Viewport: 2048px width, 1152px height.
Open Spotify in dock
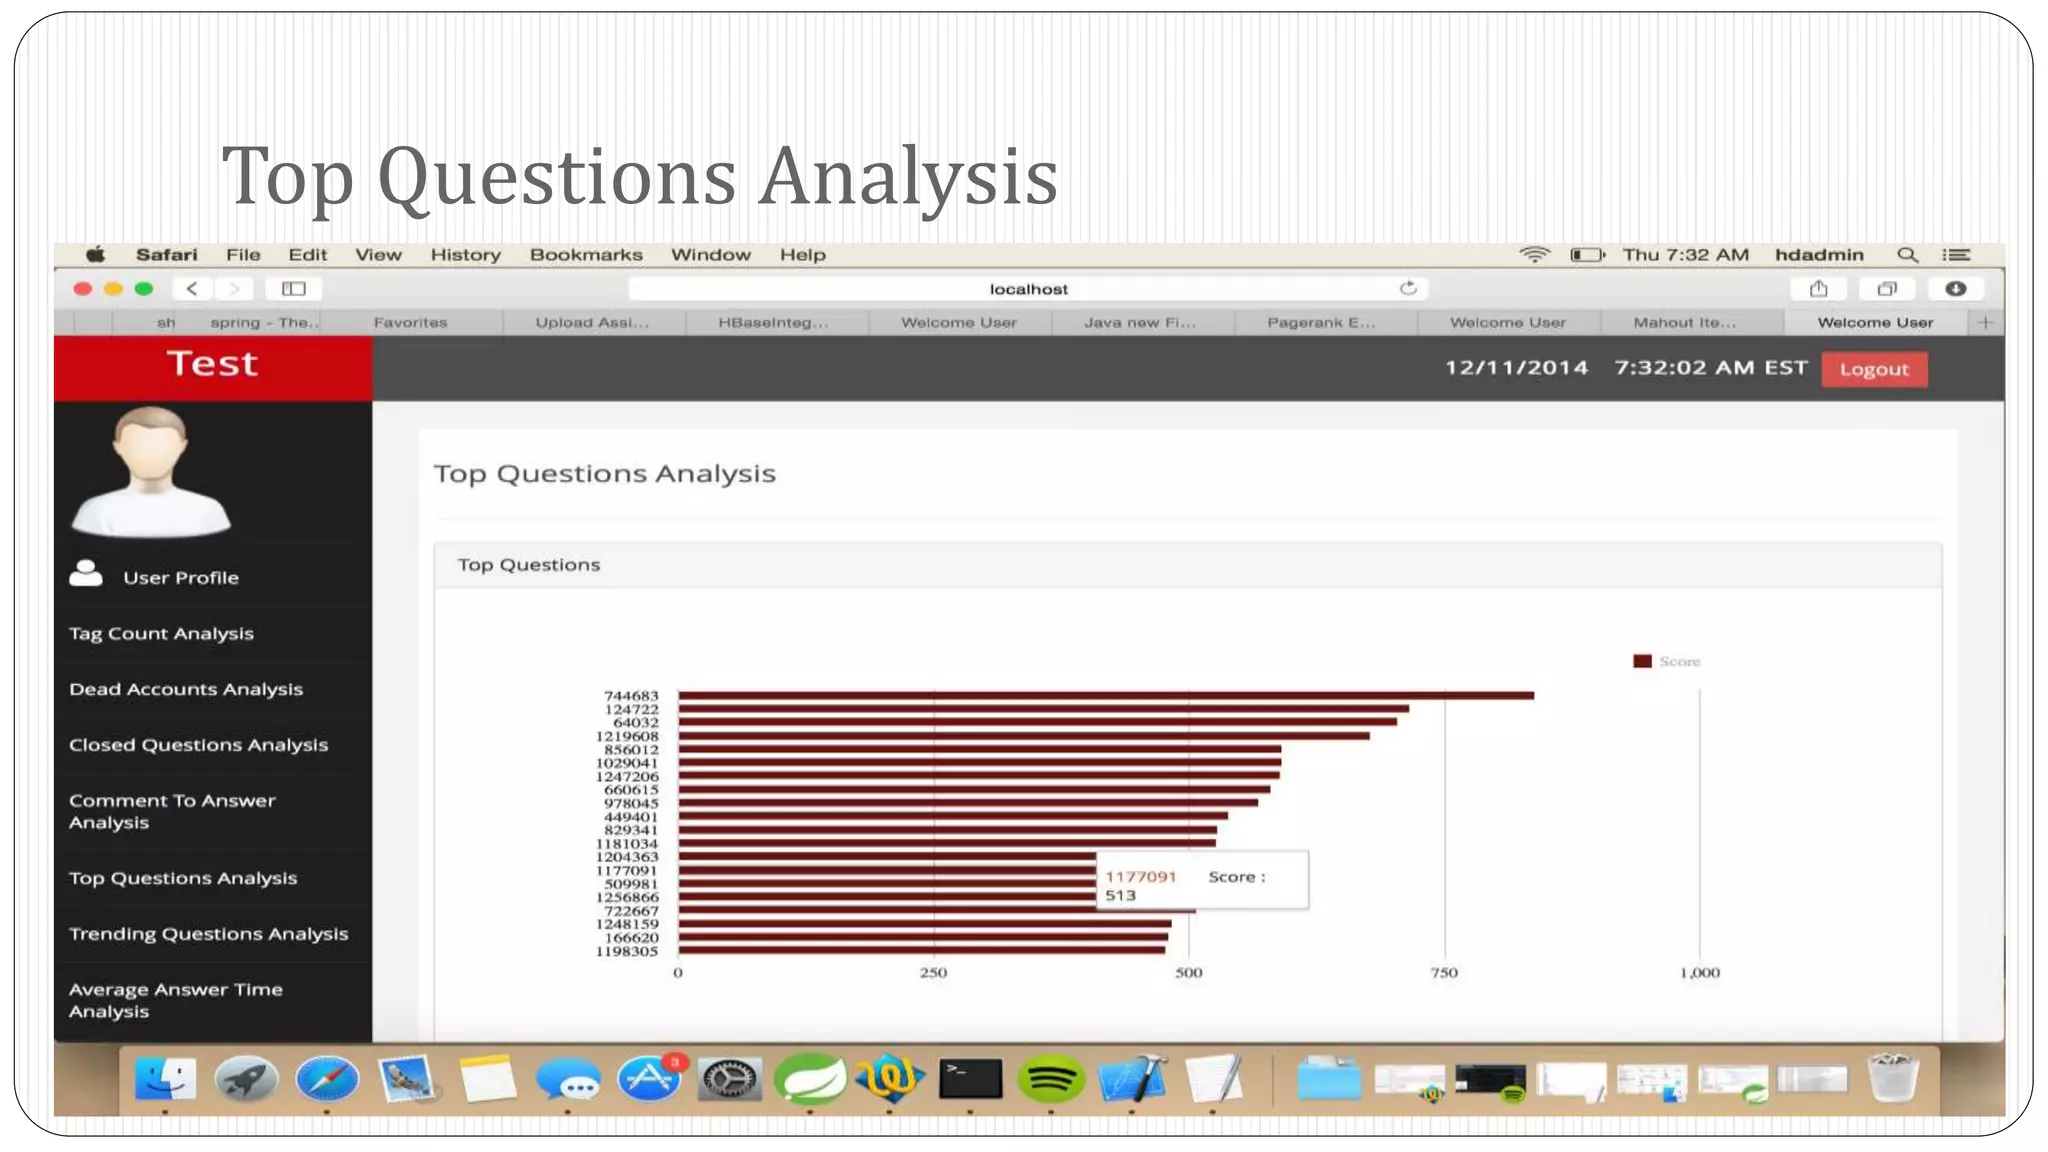coord(1050,1080)
